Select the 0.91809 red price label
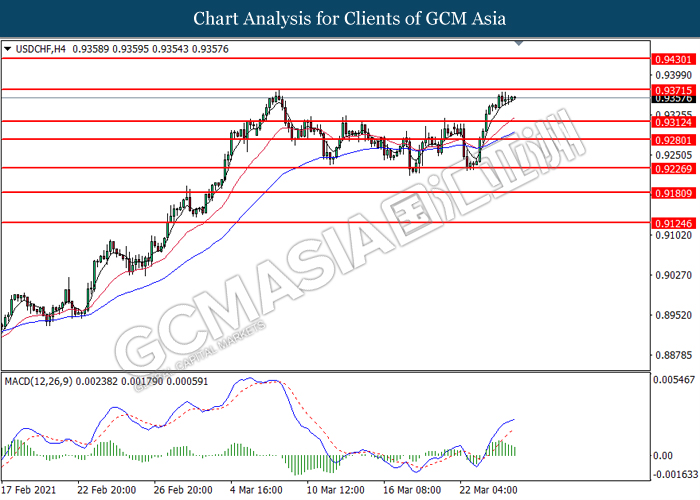 click(x=674, y=193)
